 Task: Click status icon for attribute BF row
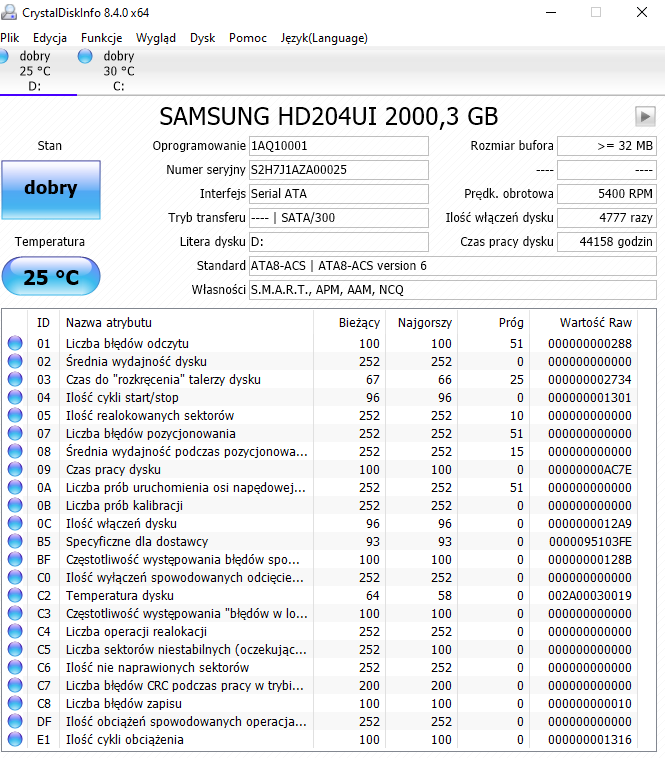click(x=15, y=559)
